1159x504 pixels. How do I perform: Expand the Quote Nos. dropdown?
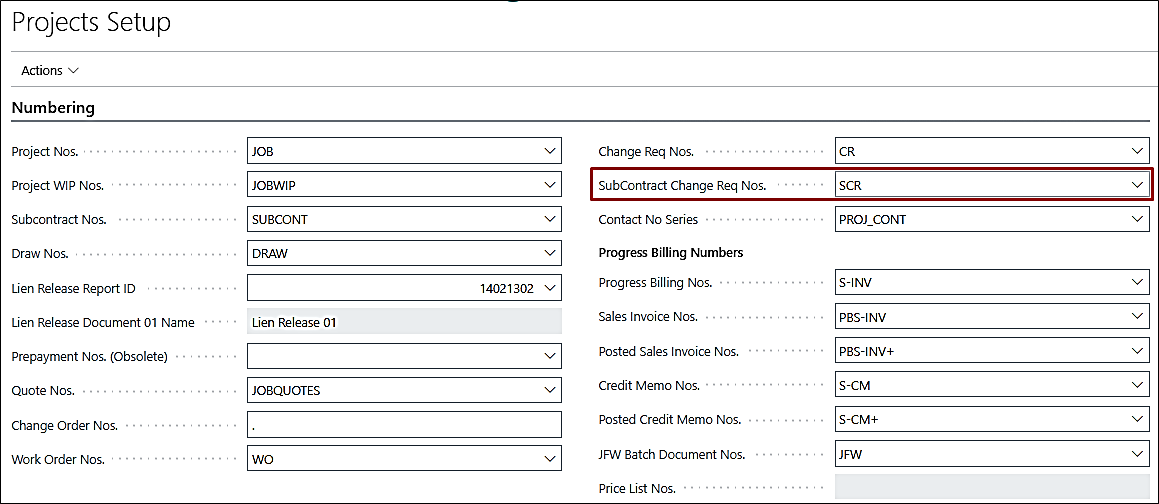pos(549,390)
